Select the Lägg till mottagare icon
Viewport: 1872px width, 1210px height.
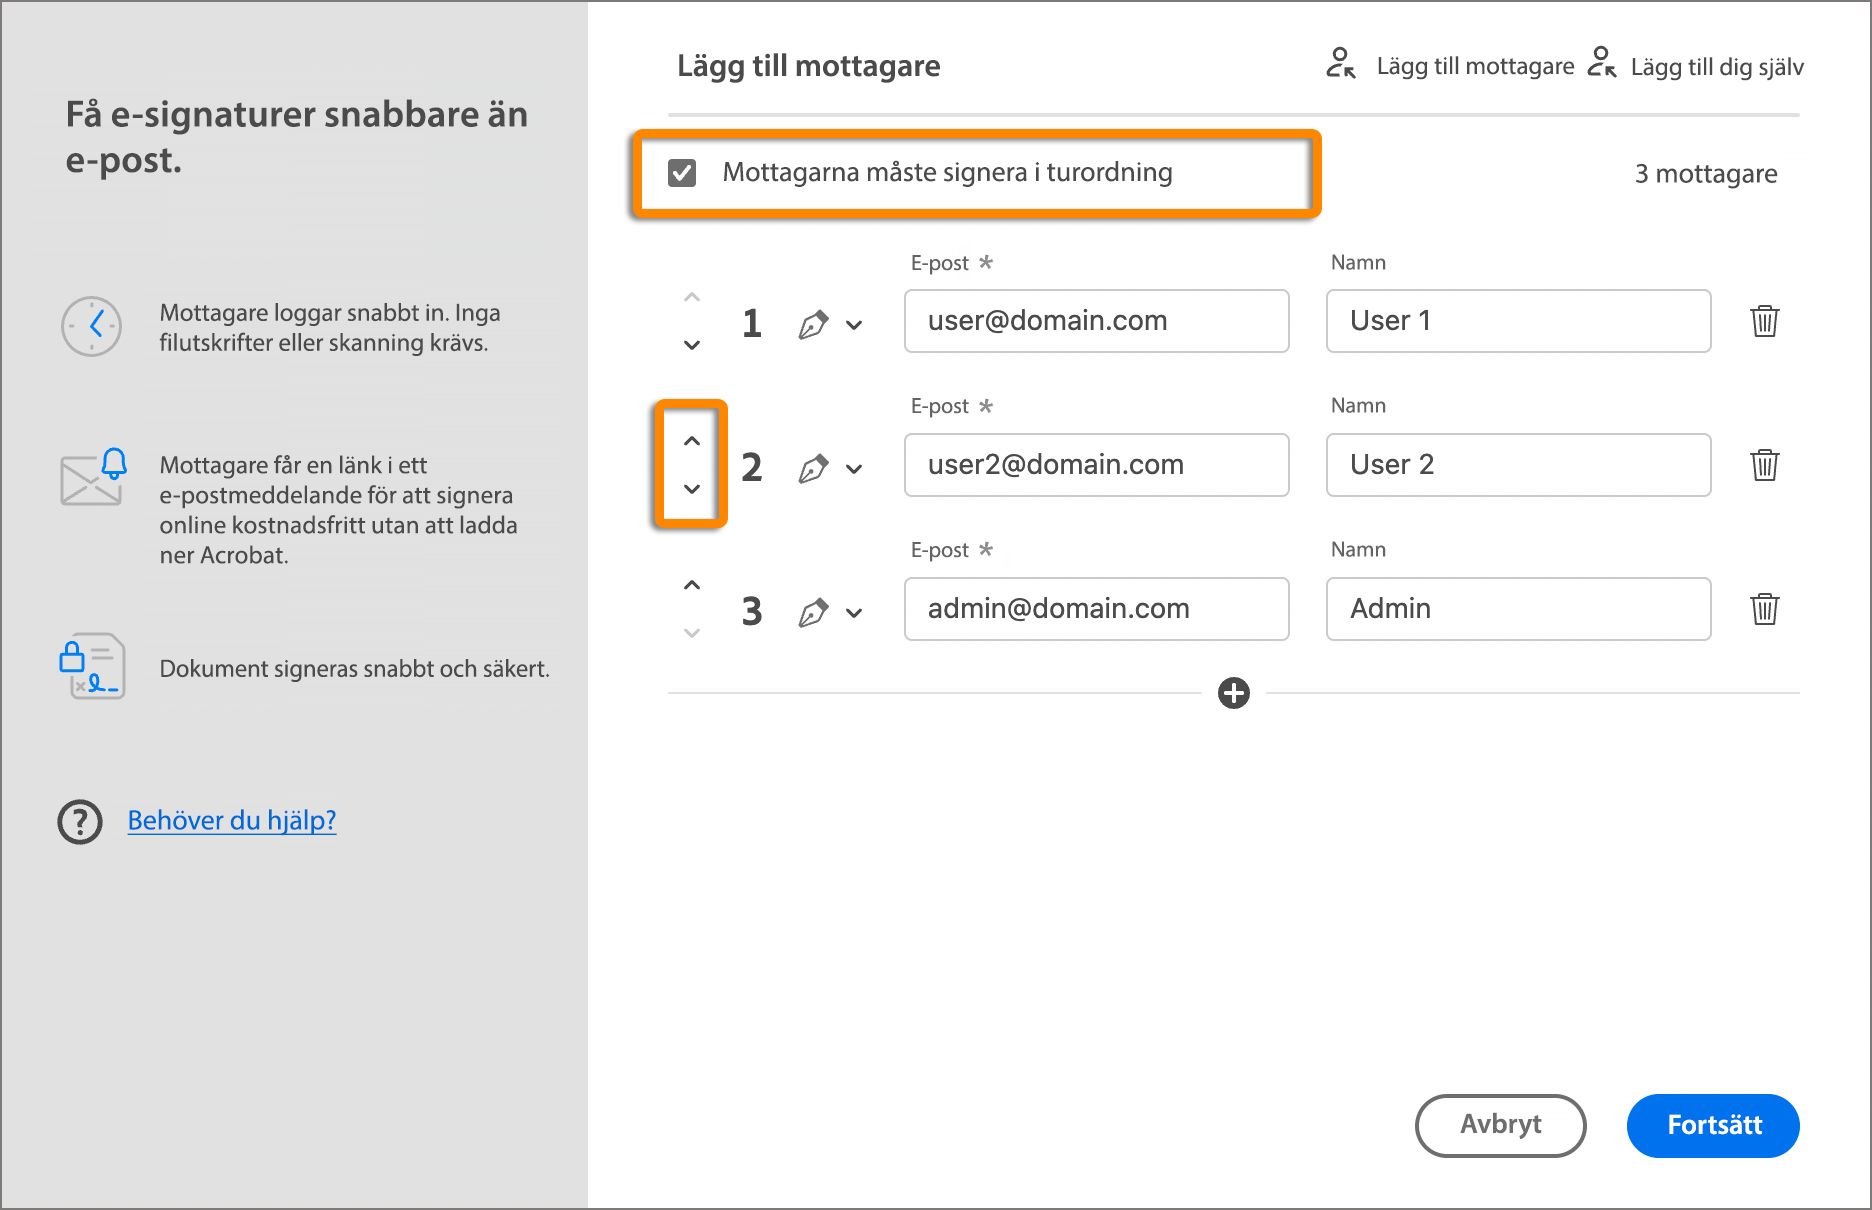(1340, 64)
